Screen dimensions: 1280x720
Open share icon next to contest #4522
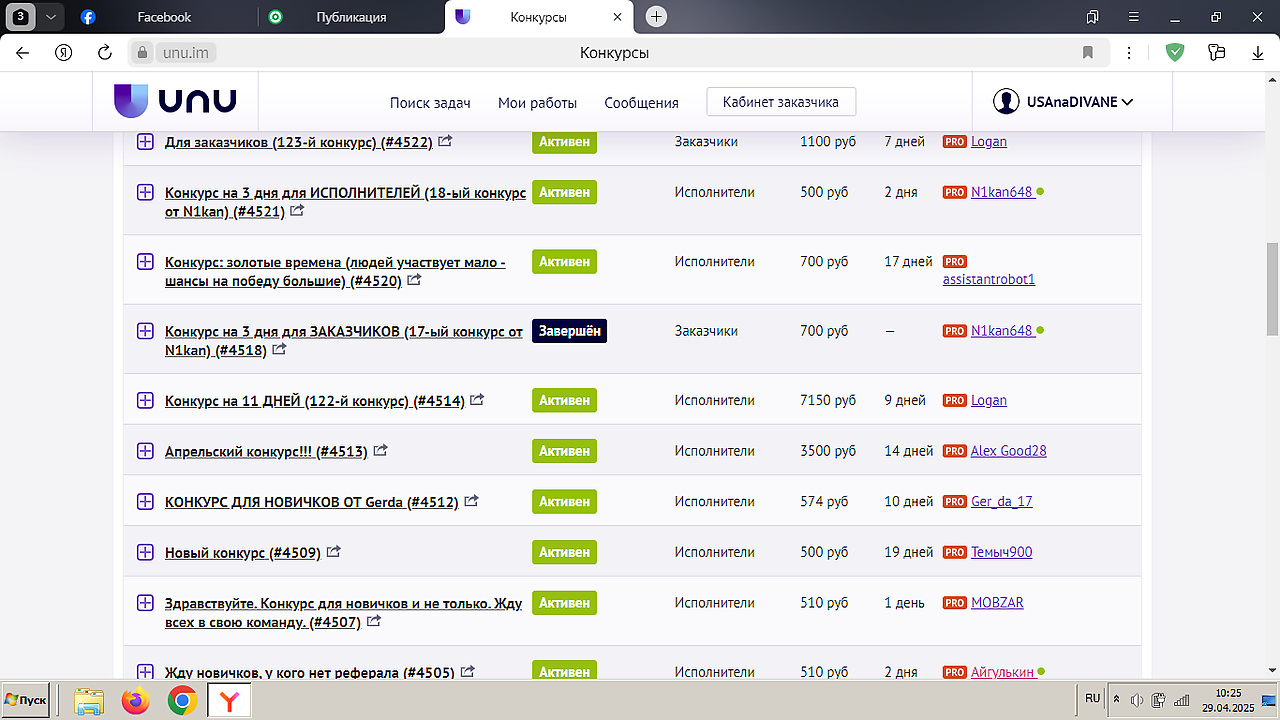[x=445, y=142]
